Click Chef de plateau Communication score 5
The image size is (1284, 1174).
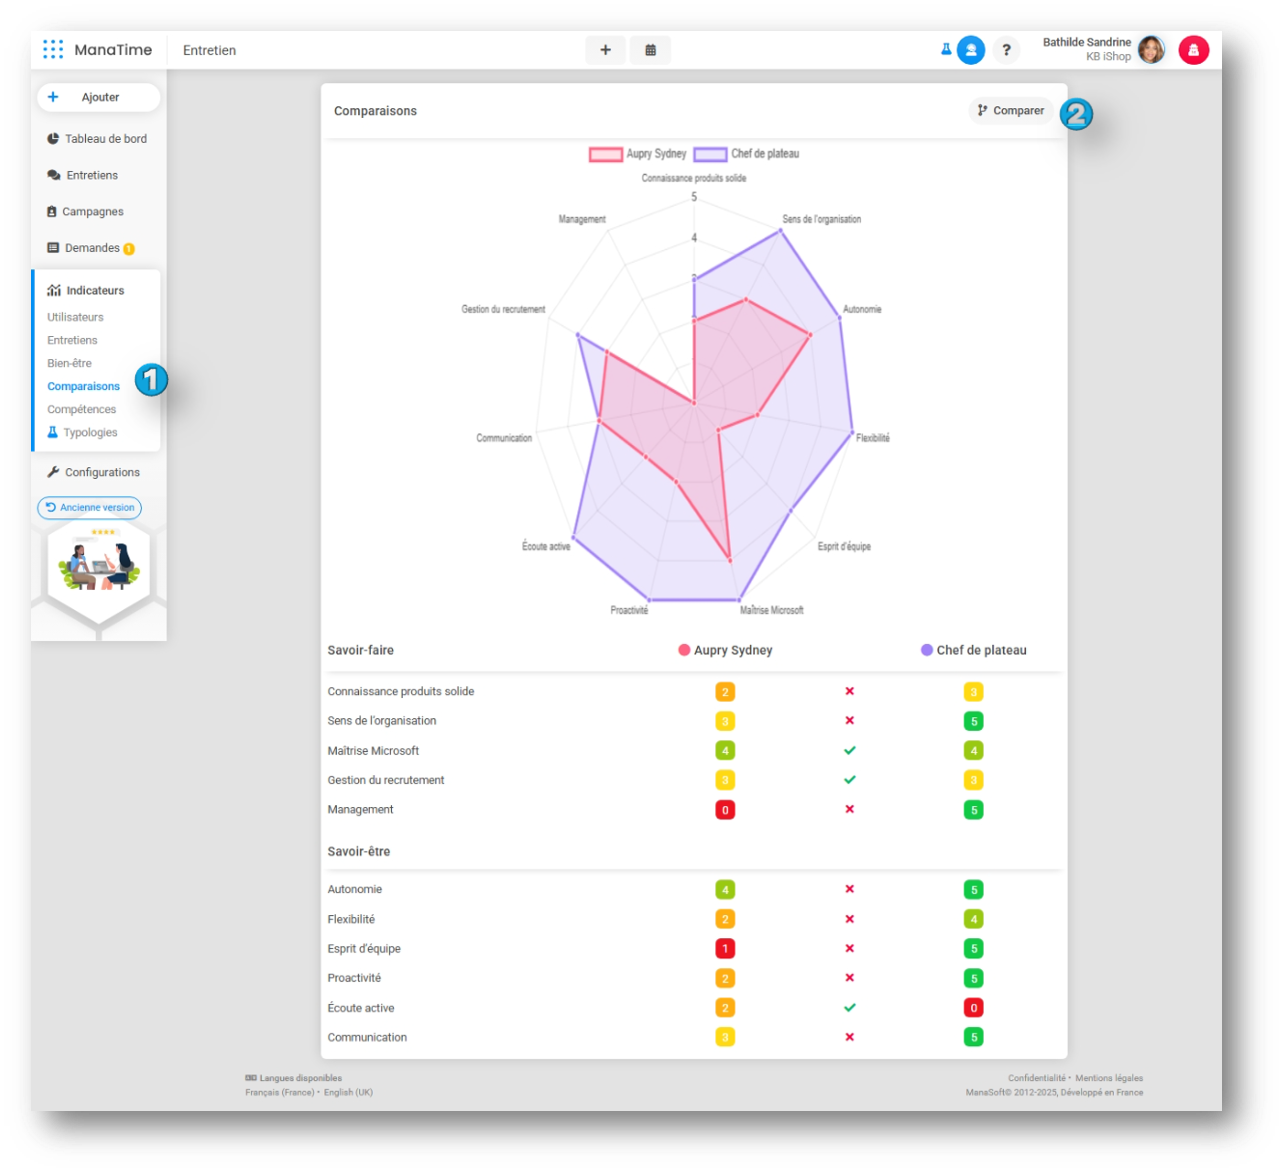[973, 1037]
